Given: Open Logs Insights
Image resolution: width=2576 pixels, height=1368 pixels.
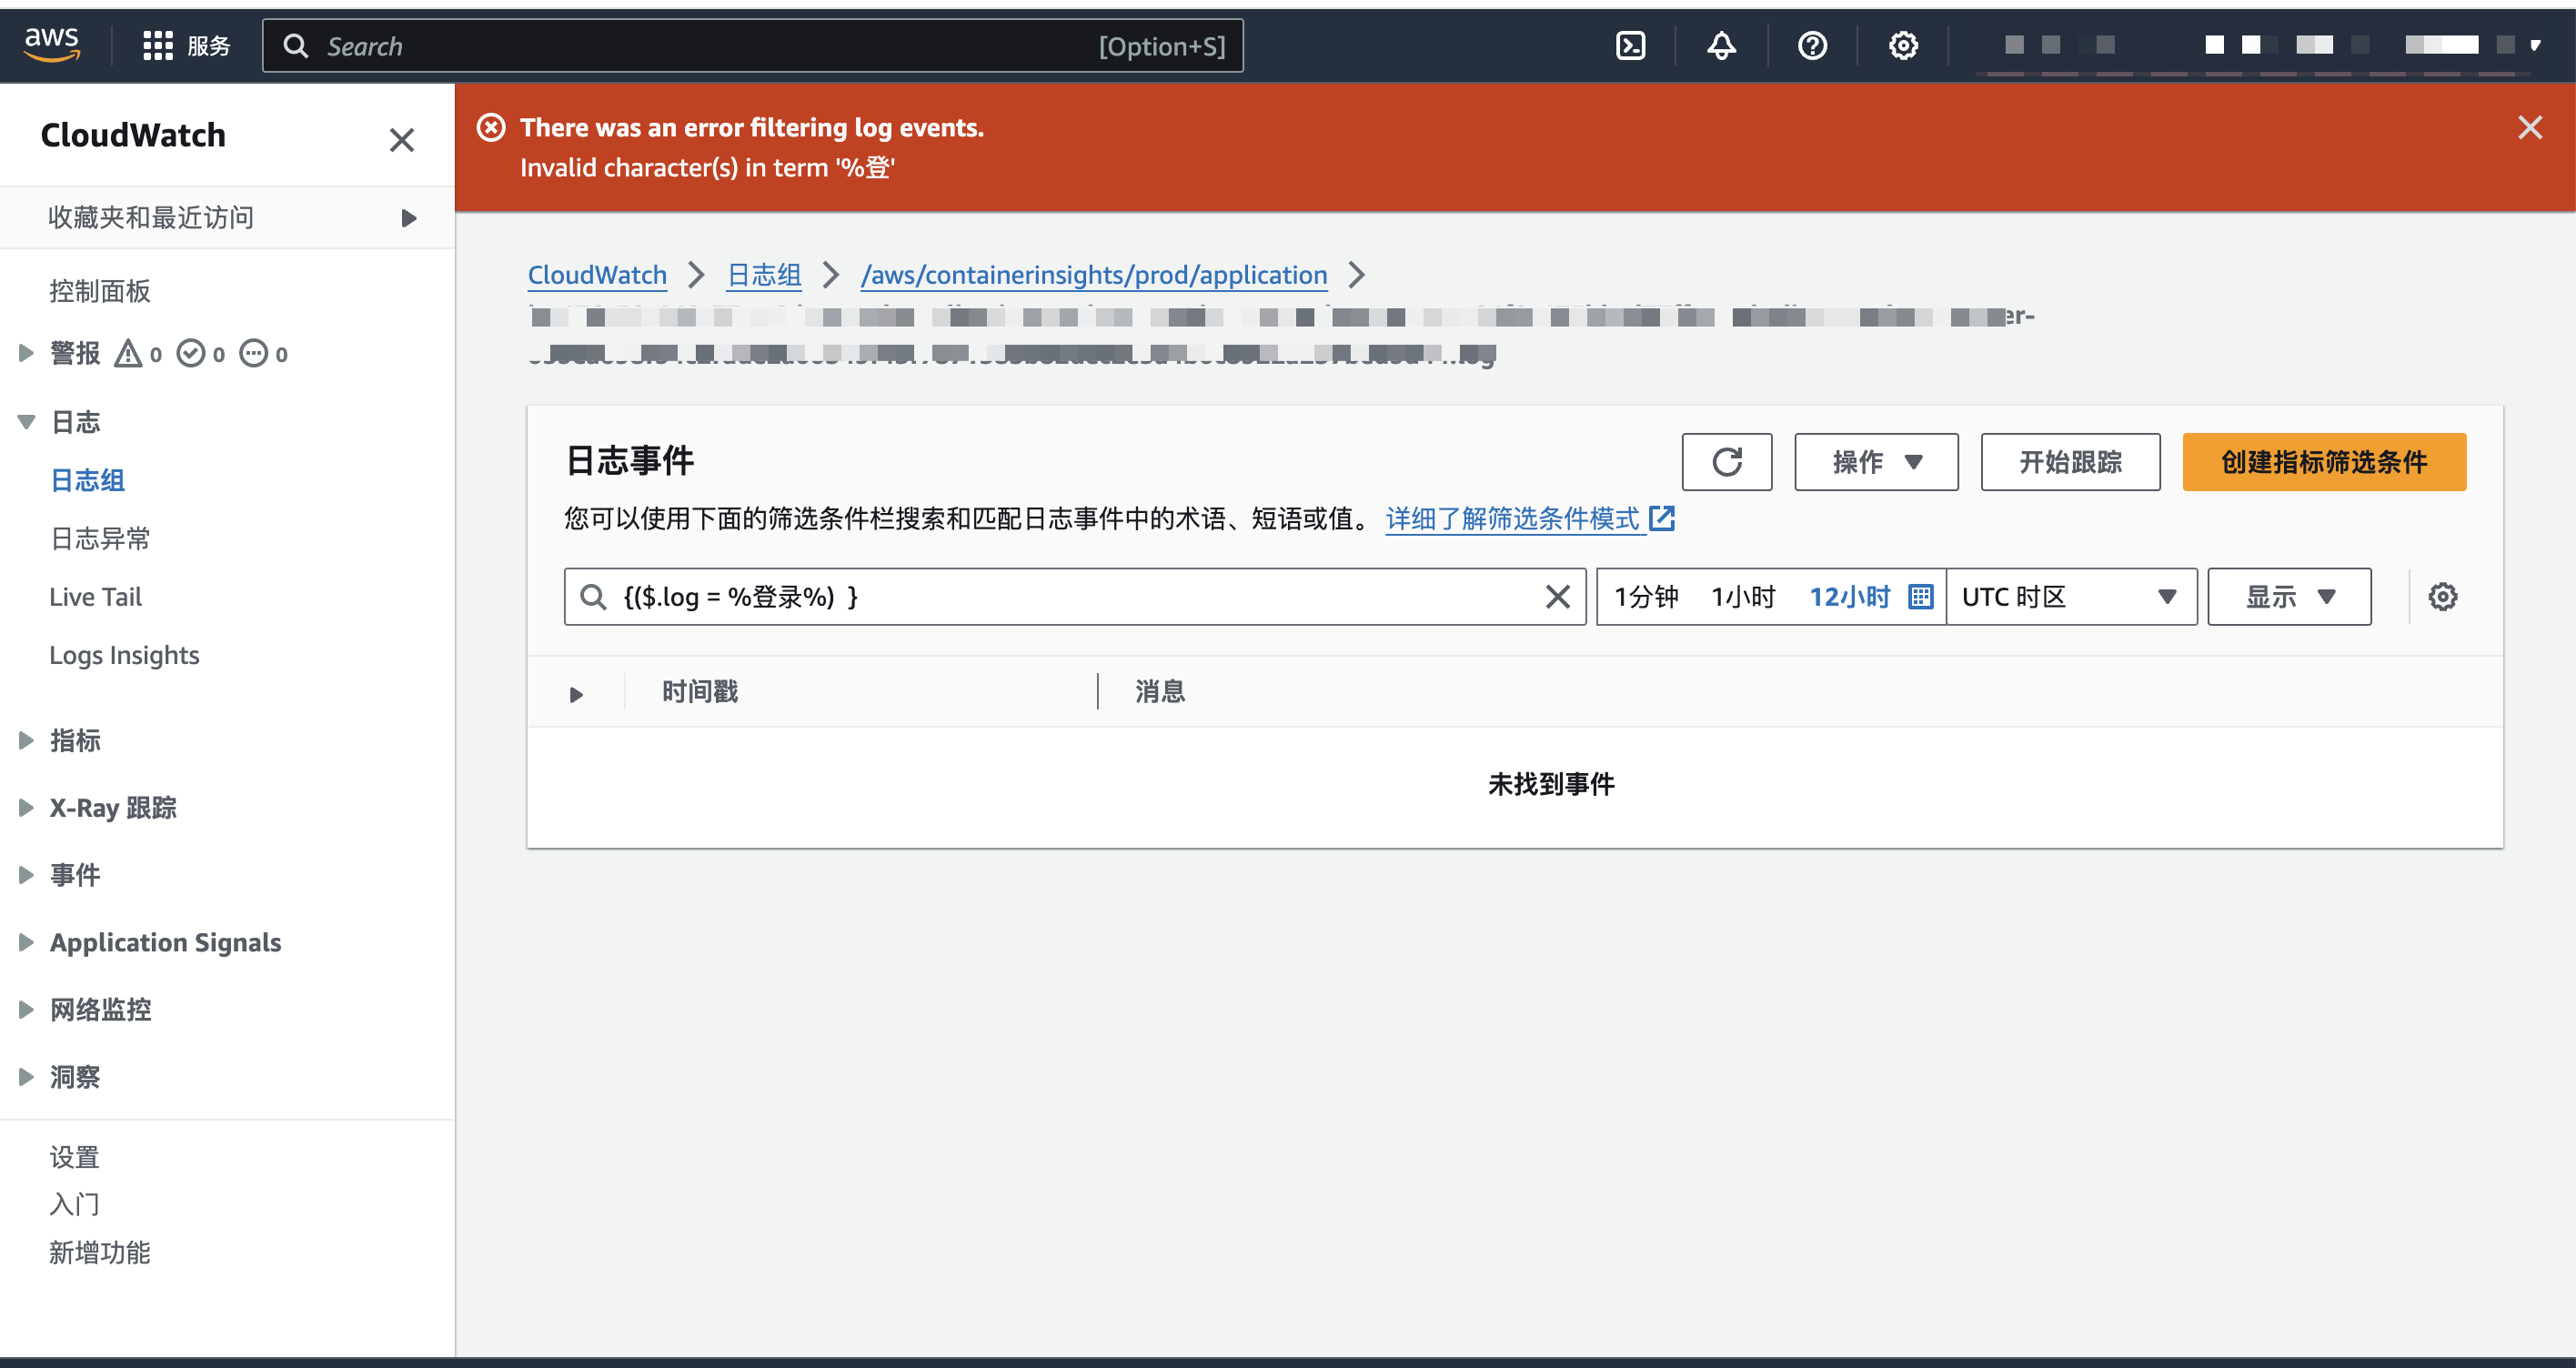Looking at the screenshot, I should pos(124,655).
